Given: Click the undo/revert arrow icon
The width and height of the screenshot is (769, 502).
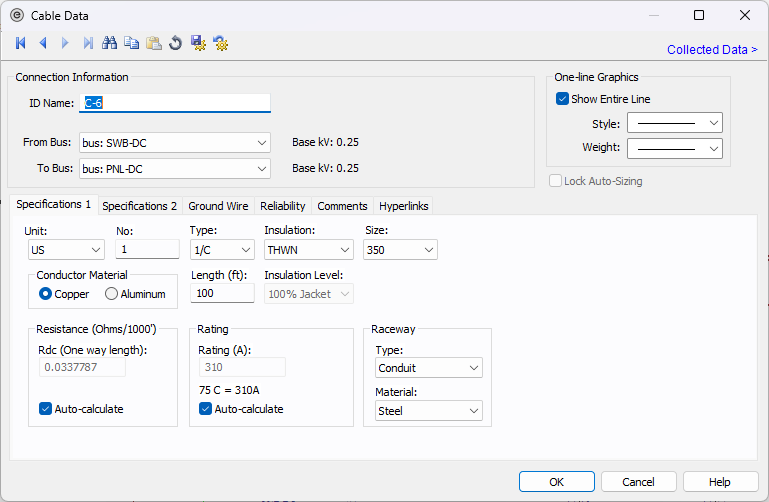Looking at the screenshot, I should tap(176, 43).
